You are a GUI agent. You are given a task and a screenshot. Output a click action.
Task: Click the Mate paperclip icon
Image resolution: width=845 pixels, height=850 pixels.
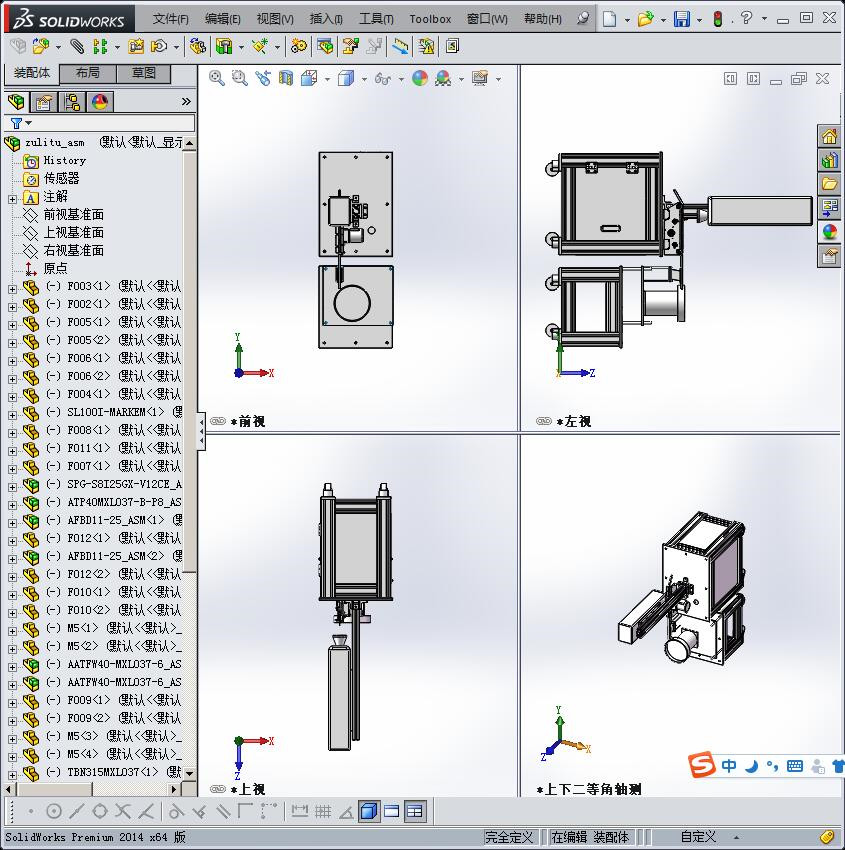(x=77, y=47)
